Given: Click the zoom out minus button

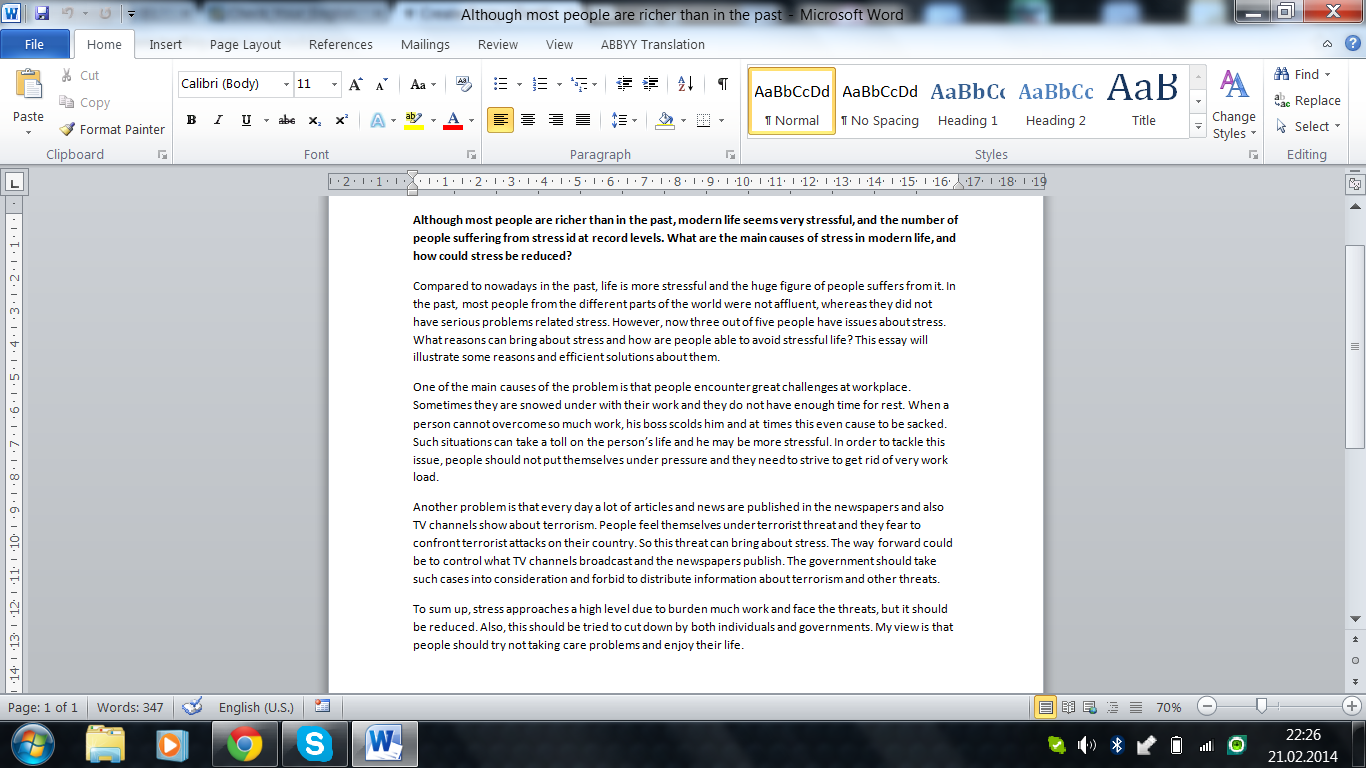Looking at the screenshot, I should (x=1207, y=706).
